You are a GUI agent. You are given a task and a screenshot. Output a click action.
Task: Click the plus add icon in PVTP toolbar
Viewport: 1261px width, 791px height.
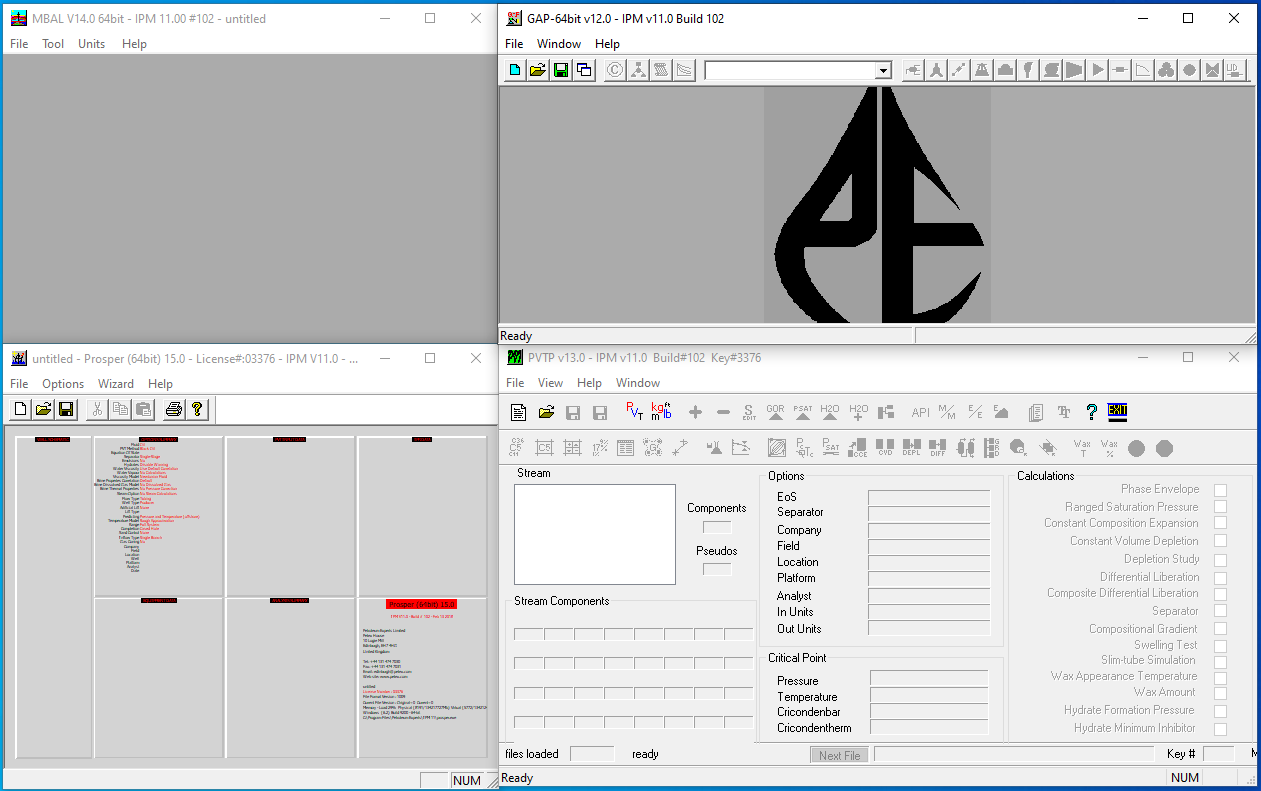[x=696, y=412]
